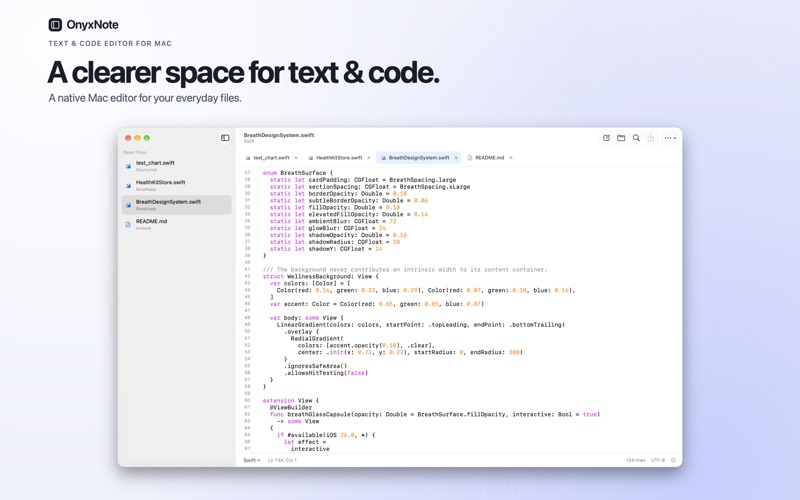
Task: Click Swift icon next to sidebar BreathDesignSystem.swift
Action: pyautogui.click(x=128, y=205)
